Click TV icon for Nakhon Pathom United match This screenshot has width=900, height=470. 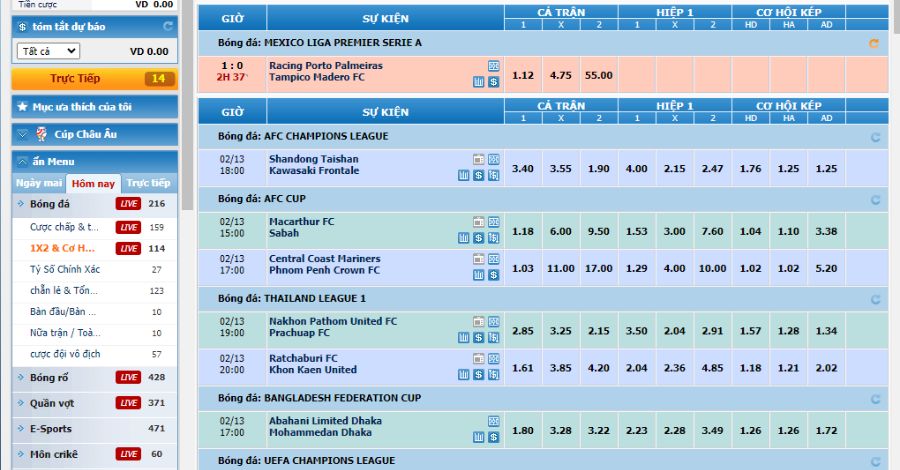pos(479,322)
